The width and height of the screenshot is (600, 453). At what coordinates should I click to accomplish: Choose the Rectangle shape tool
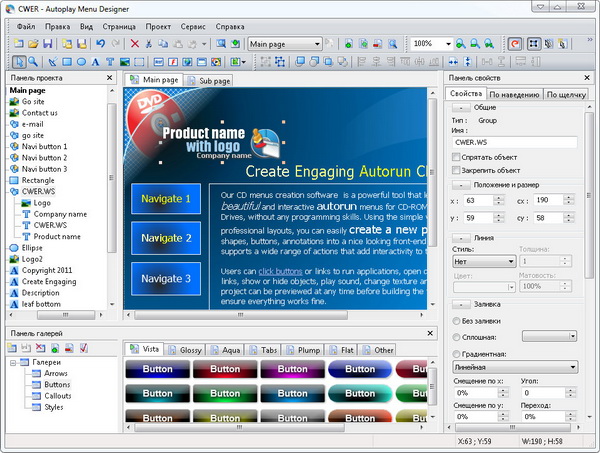[x=67, y=62]
